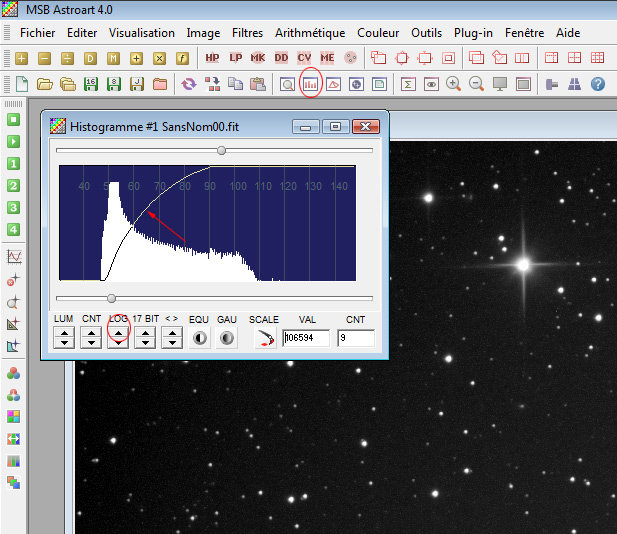Click the multiply (x) arithmetic icon
This screenshot has height=534, width=617.
pos(159,59)
